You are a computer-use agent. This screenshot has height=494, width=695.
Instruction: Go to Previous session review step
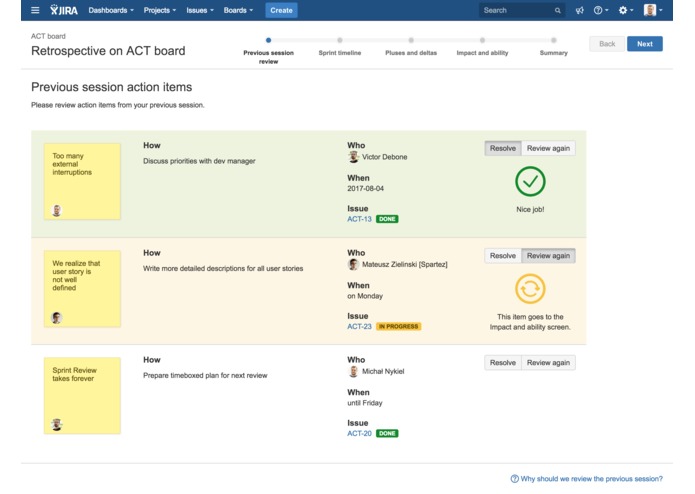pos(268,51)
